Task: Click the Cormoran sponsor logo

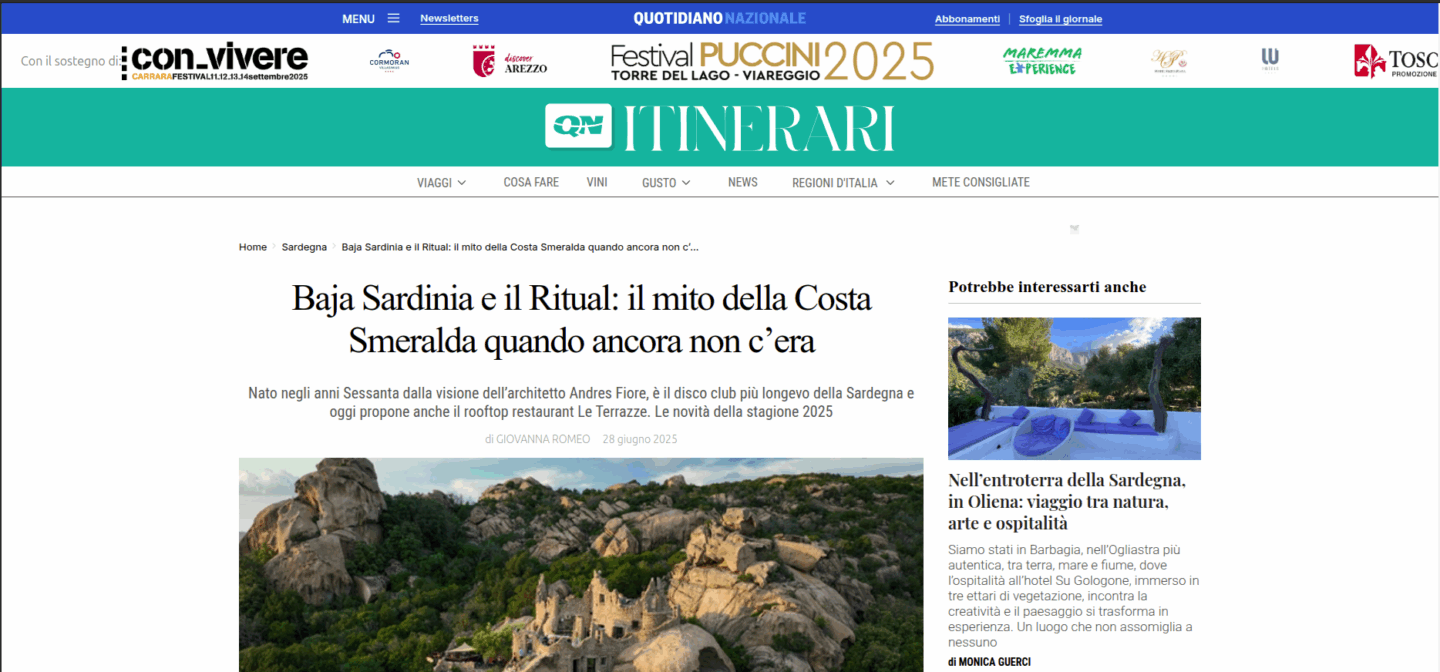Action: pyautogui.click(x=389, y=61)
